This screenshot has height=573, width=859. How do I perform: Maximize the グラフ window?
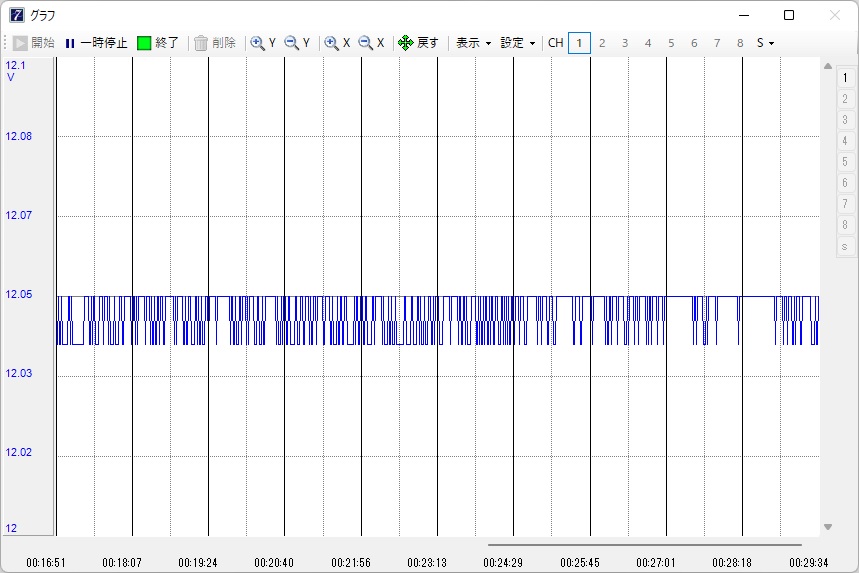(x=789, y=15)
